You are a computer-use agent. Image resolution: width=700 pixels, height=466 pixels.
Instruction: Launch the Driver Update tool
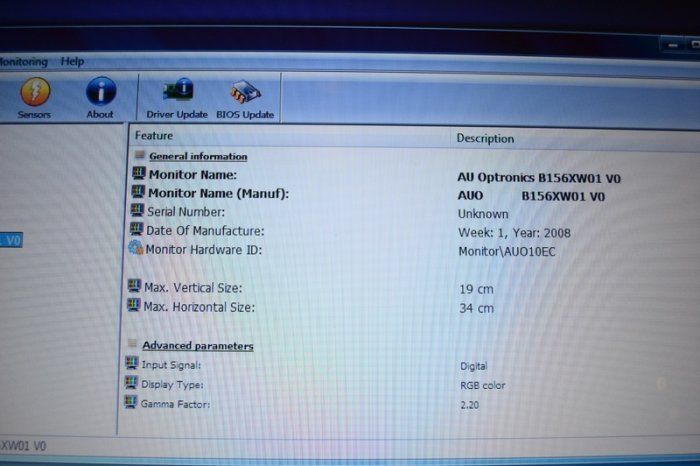pos(177,99)
